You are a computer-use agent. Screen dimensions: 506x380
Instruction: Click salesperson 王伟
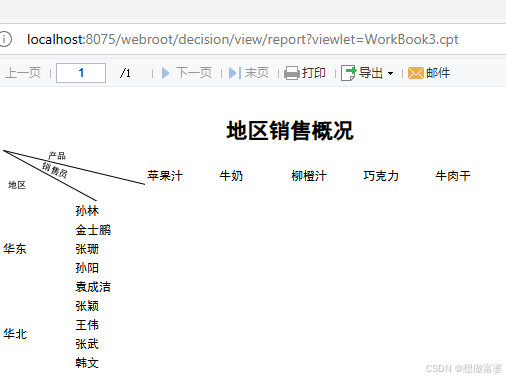pos(87,325)
